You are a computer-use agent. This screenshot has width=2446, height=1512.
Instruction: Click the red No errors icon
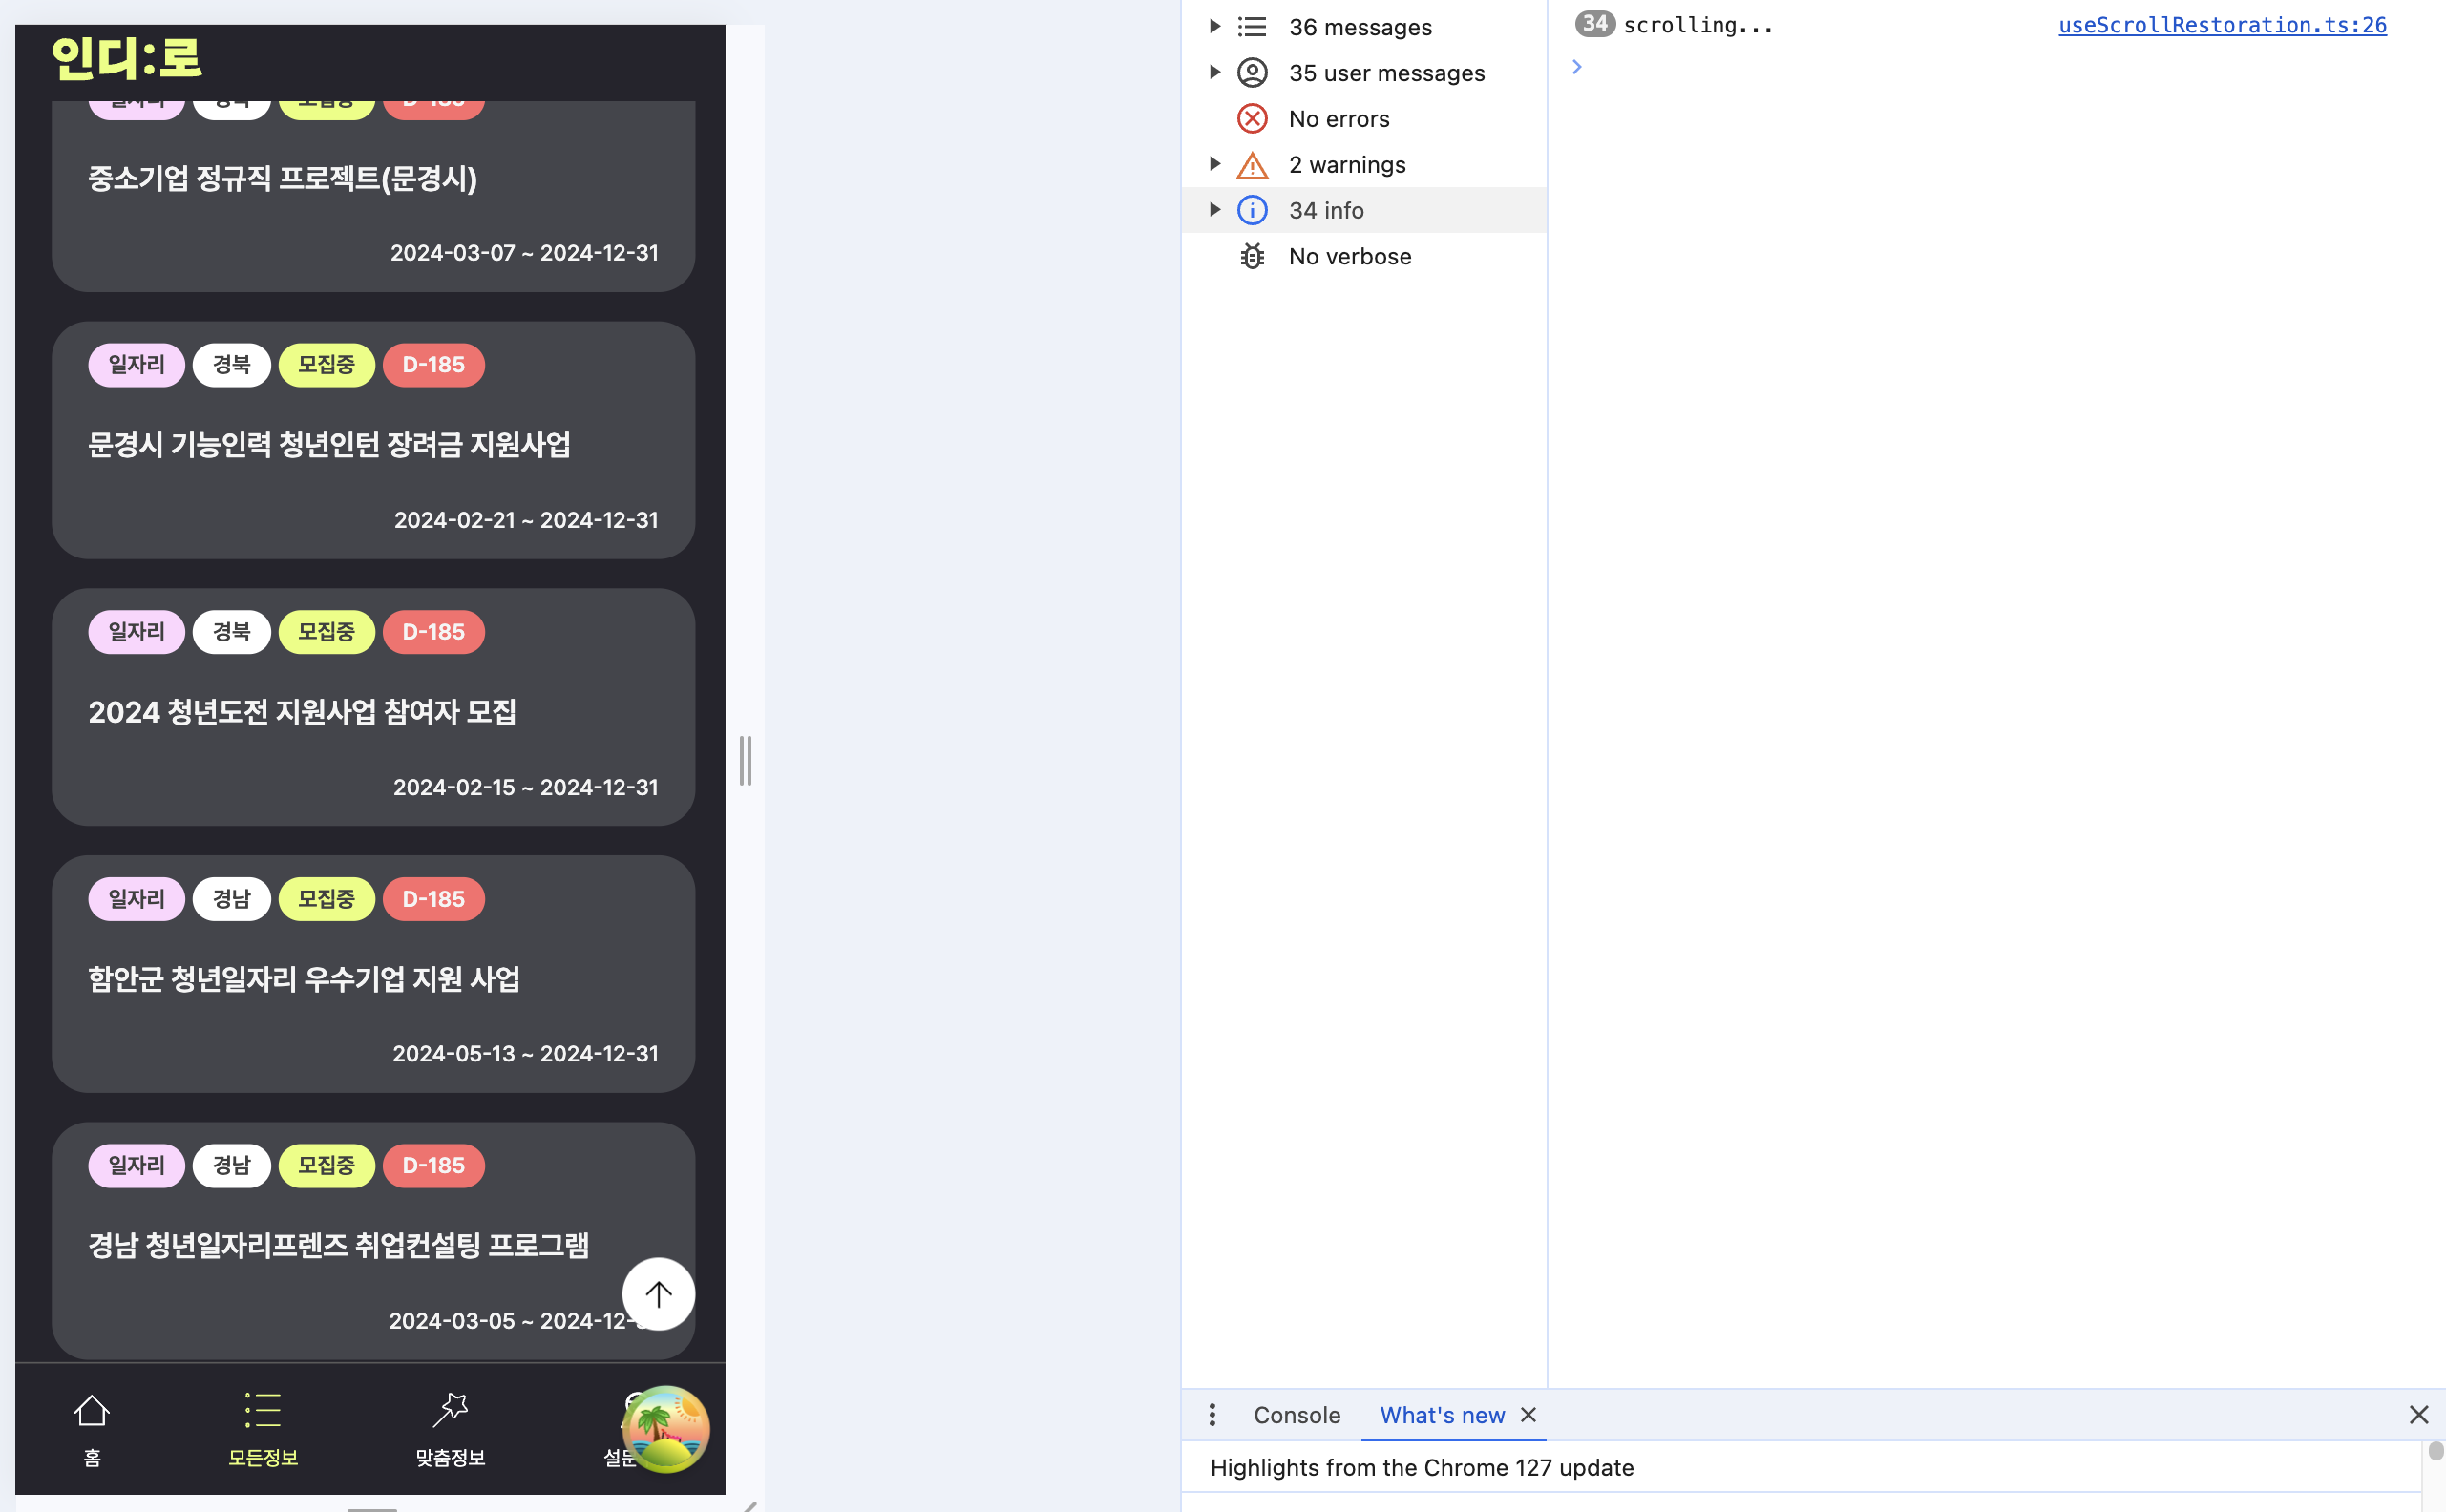(x=1252, y=119)
